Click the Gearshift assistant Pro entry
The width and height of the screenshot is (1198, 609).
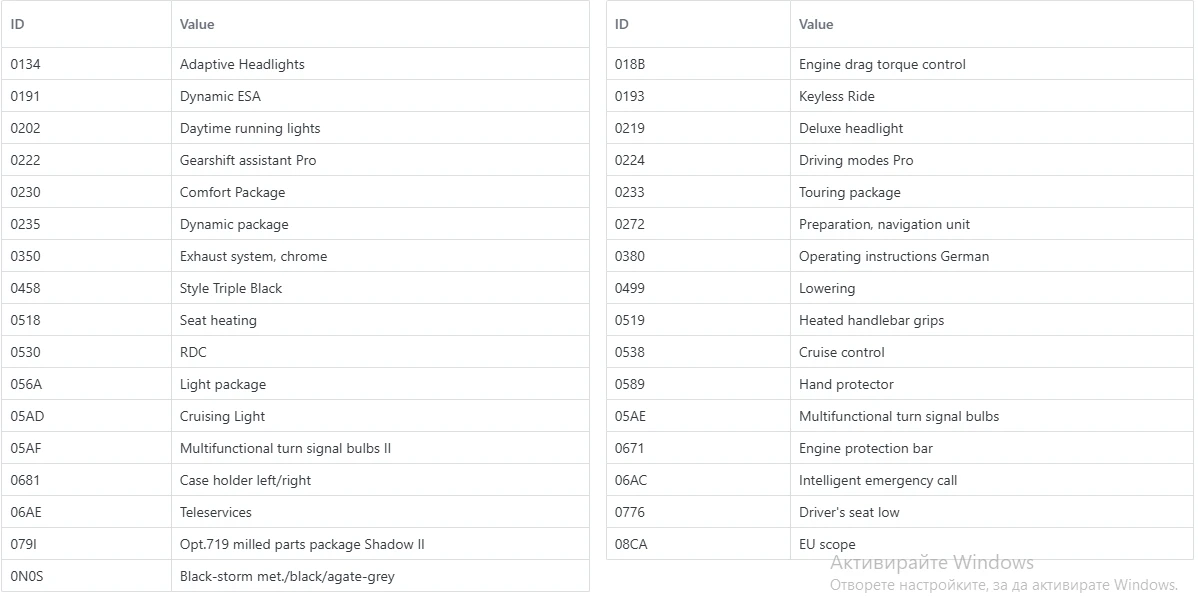(x=248, y=160)
